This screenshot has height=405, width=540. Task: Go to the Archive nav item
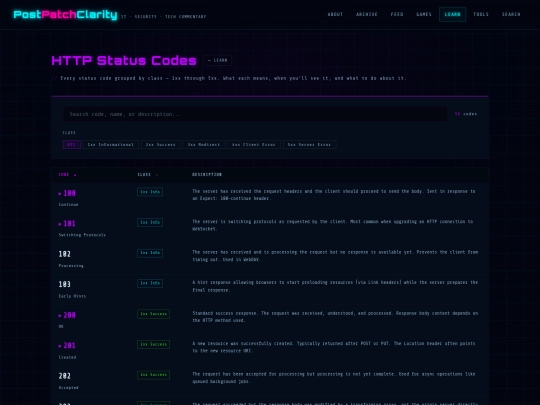pyautogui.click(x=367, y=14)
